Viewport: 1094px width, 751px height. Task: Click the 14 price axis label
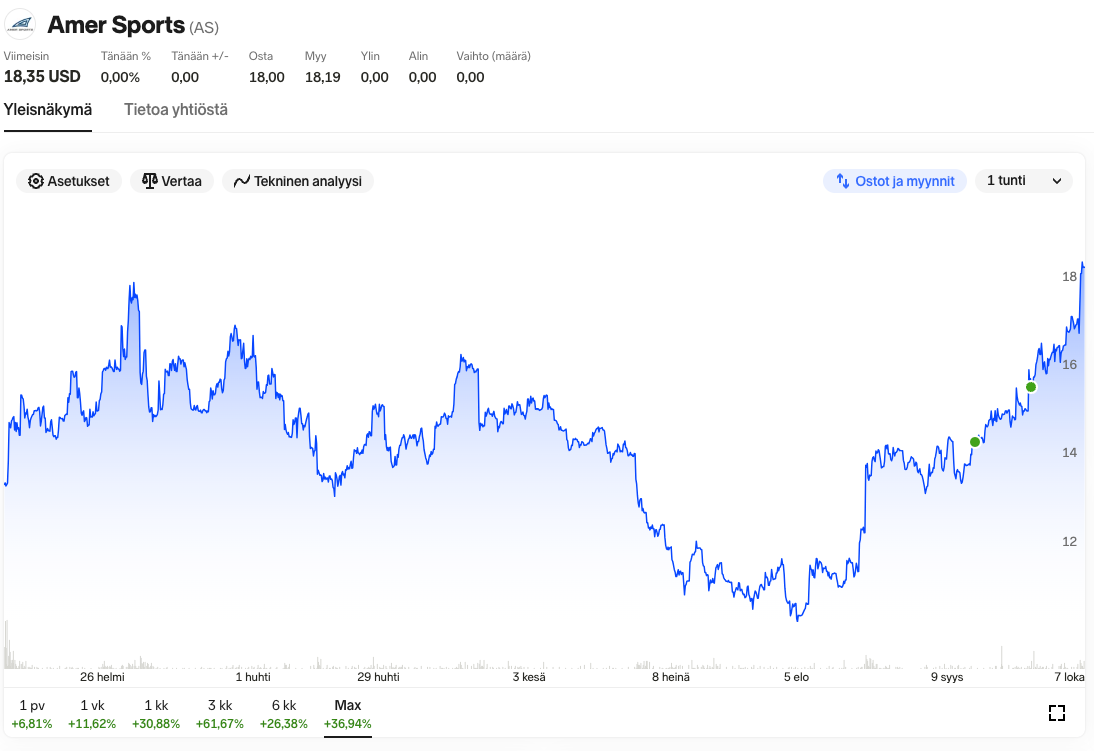tap(1070, 453)
